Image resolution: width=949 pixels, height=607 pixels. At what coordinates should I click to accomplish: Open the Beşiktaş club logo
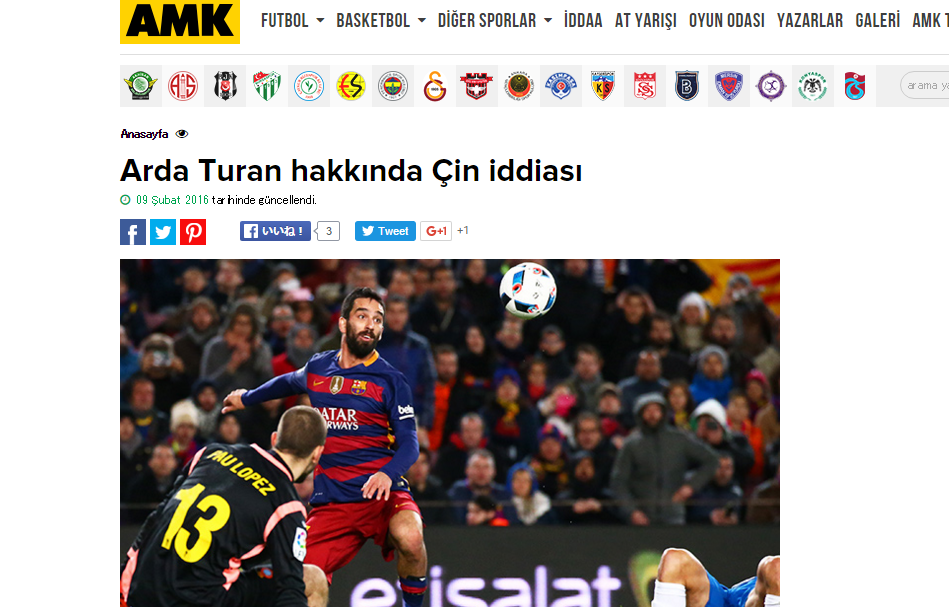pyautogui.click(x=225, y=86)
